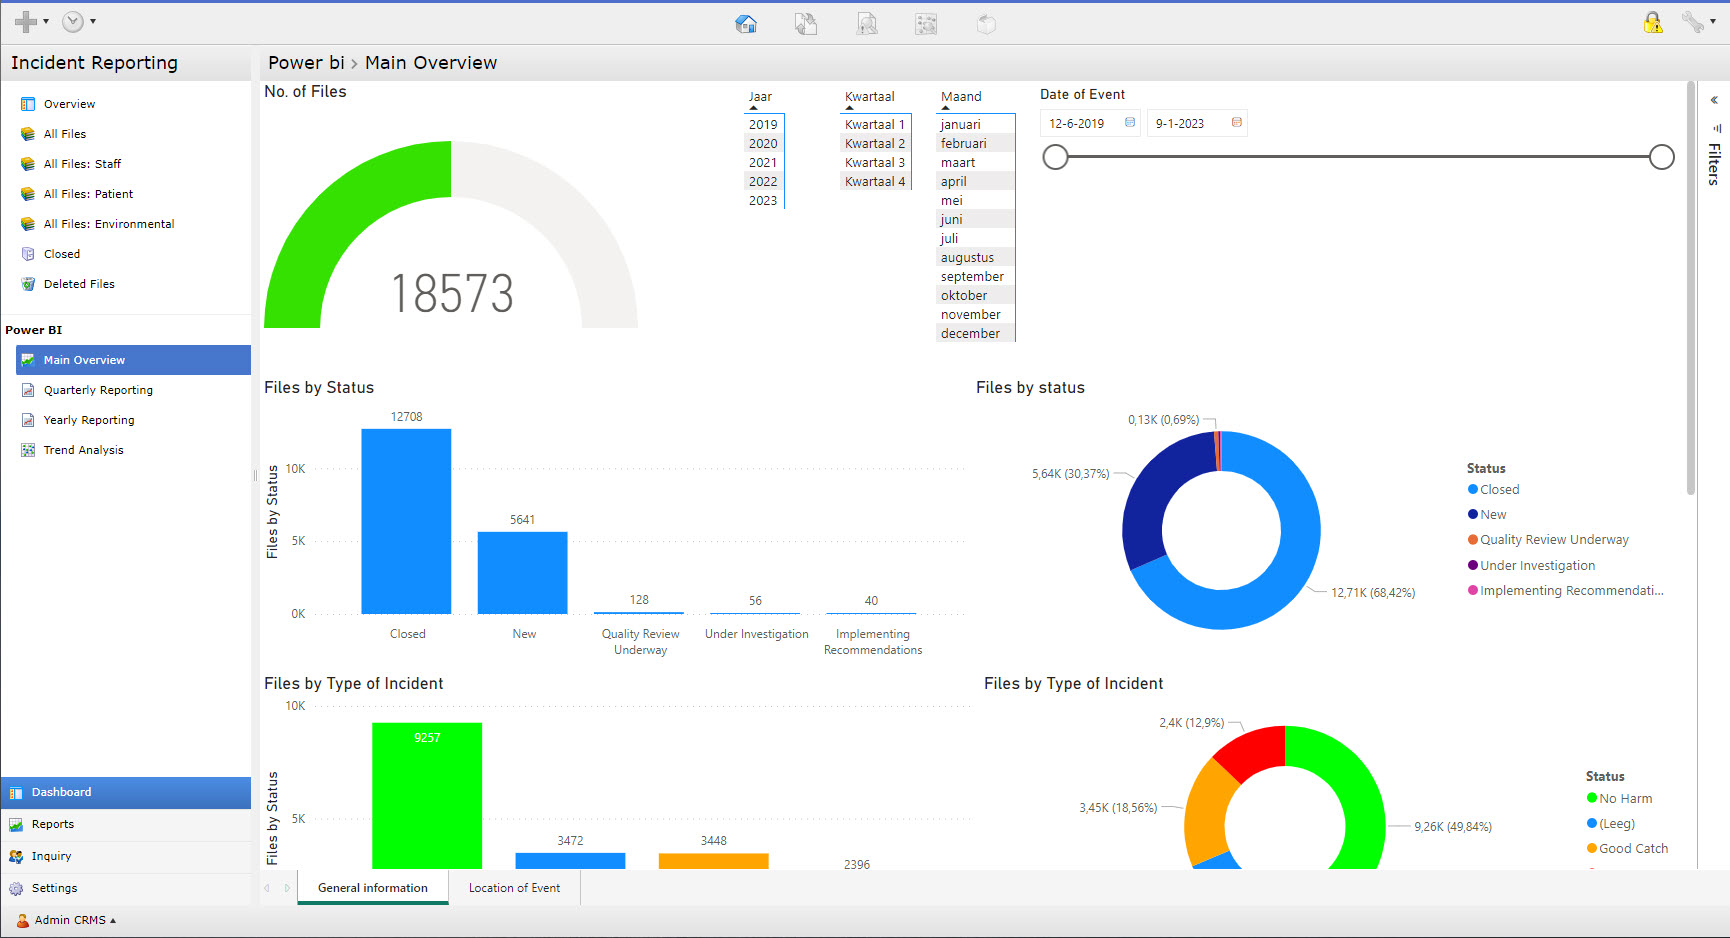Image resolution: width=1730 pixels, height=938 pixels.
Task: Select Kwartaal 3 in the Kwartaal slicer
Action: [874, 162]
